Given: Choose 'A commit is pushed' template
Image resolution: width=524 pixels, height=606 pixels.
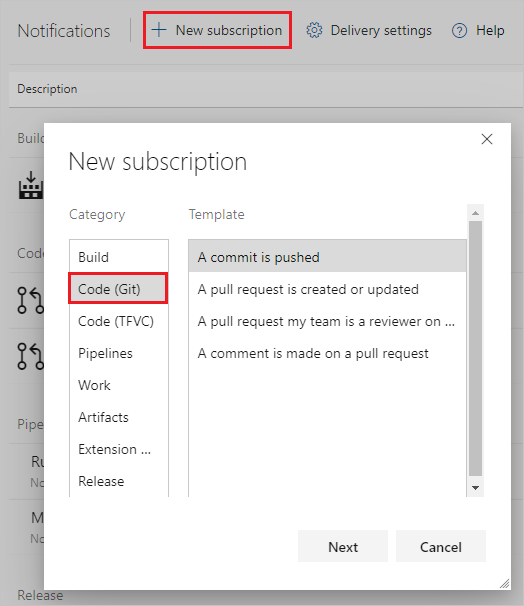Looking at the screenshot, I should click(327, 257).
